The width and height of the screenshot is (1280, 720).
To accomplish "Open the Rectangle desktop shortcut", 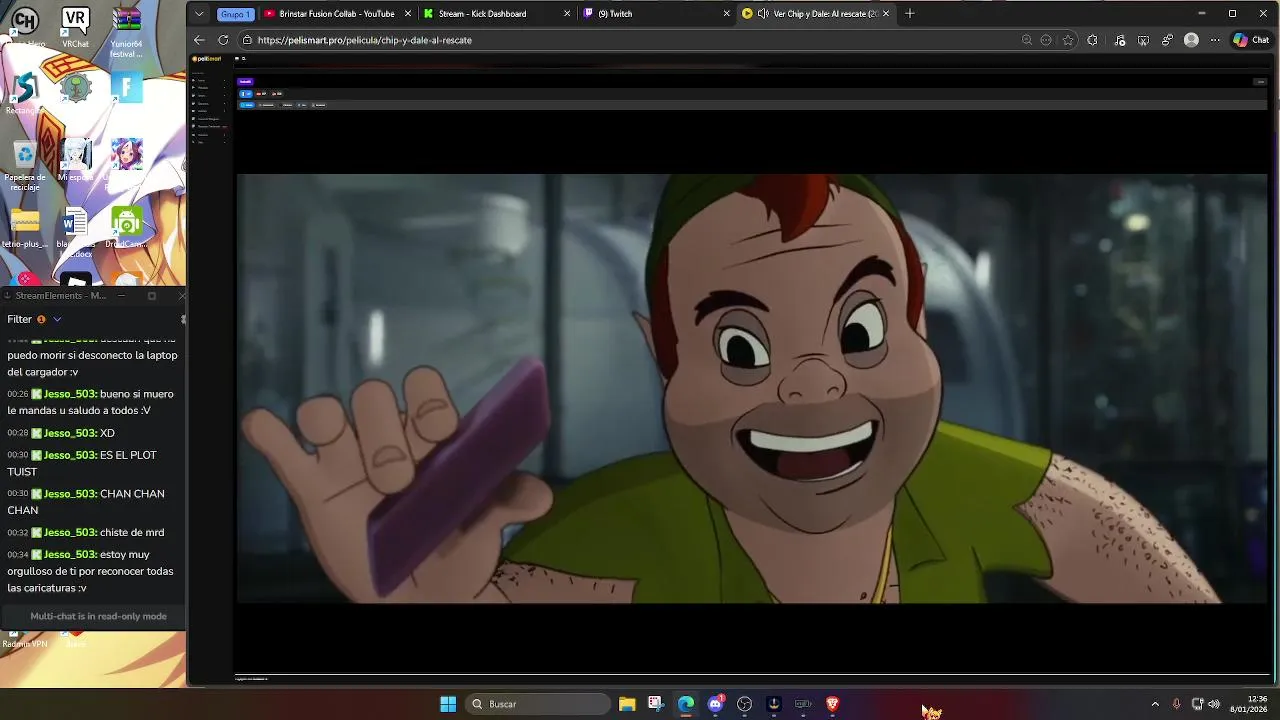I will [x=24, y=92].
